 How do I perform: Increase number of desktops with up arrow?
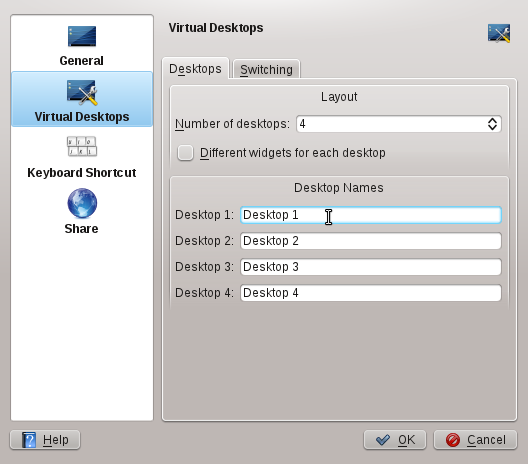point(492,120)
